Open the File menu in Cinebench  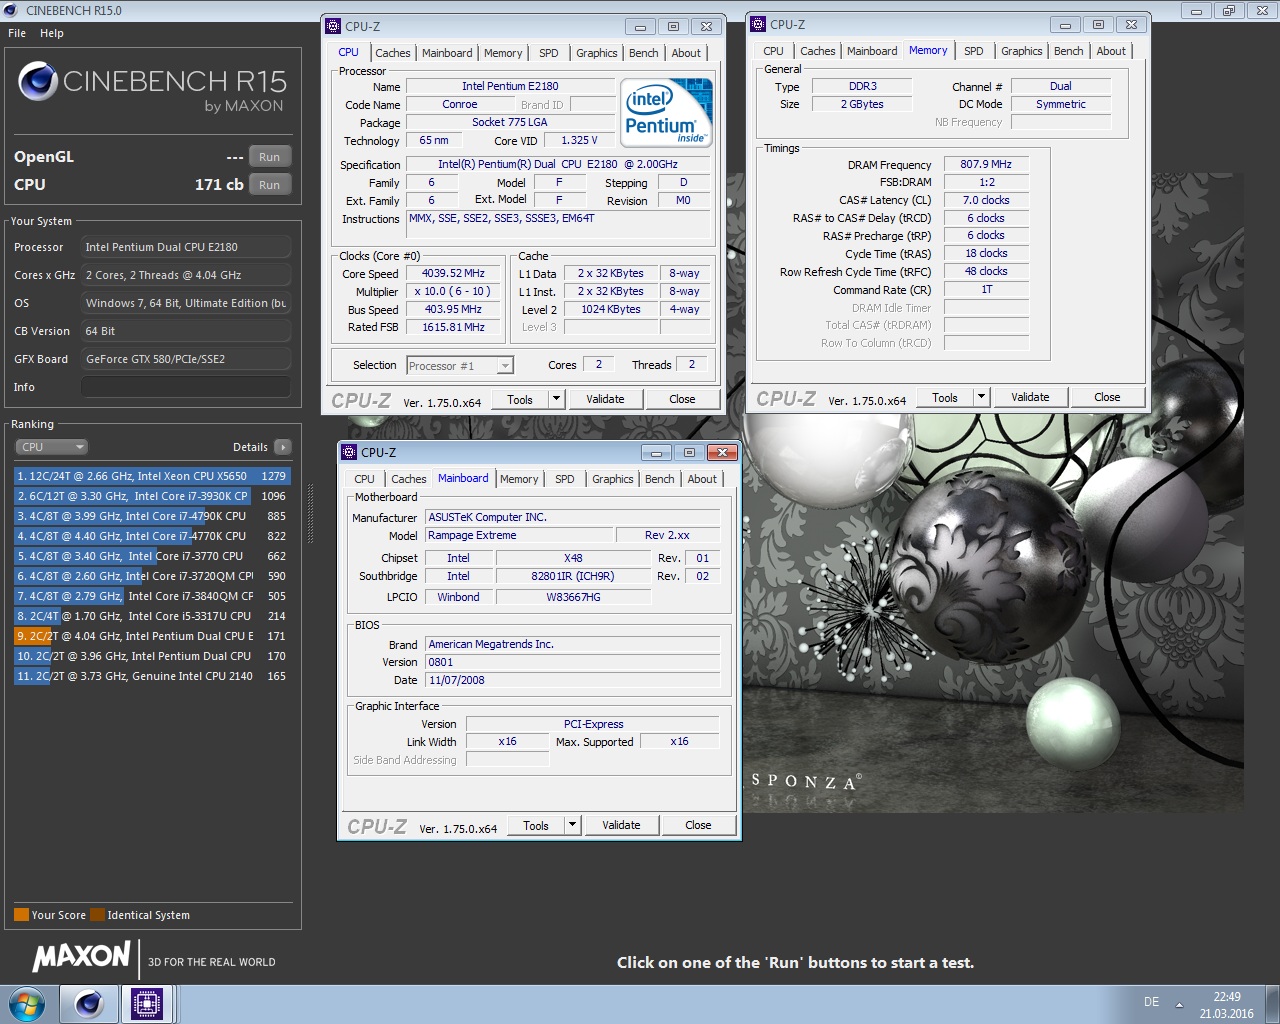17,33
